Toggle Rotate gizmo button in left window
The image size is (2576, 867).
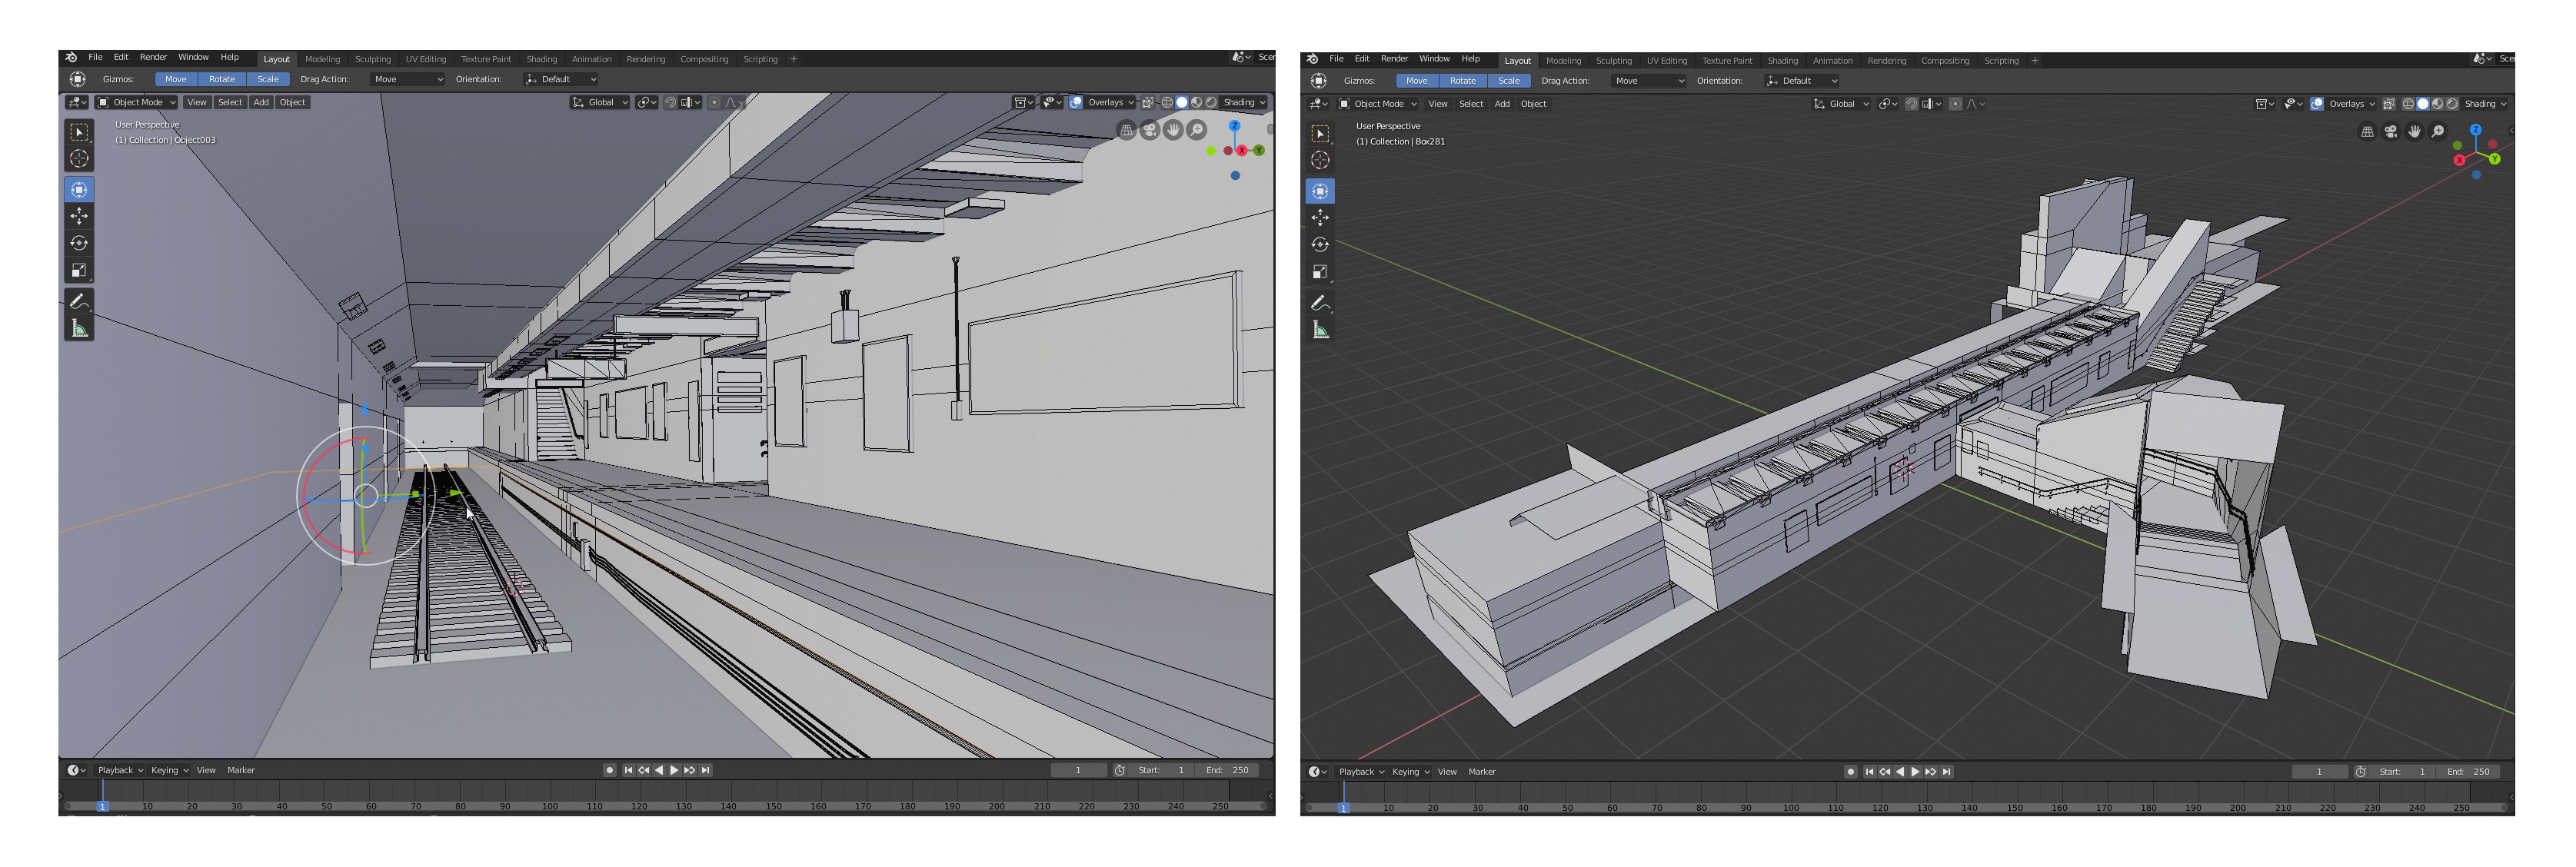pos(221,79)
